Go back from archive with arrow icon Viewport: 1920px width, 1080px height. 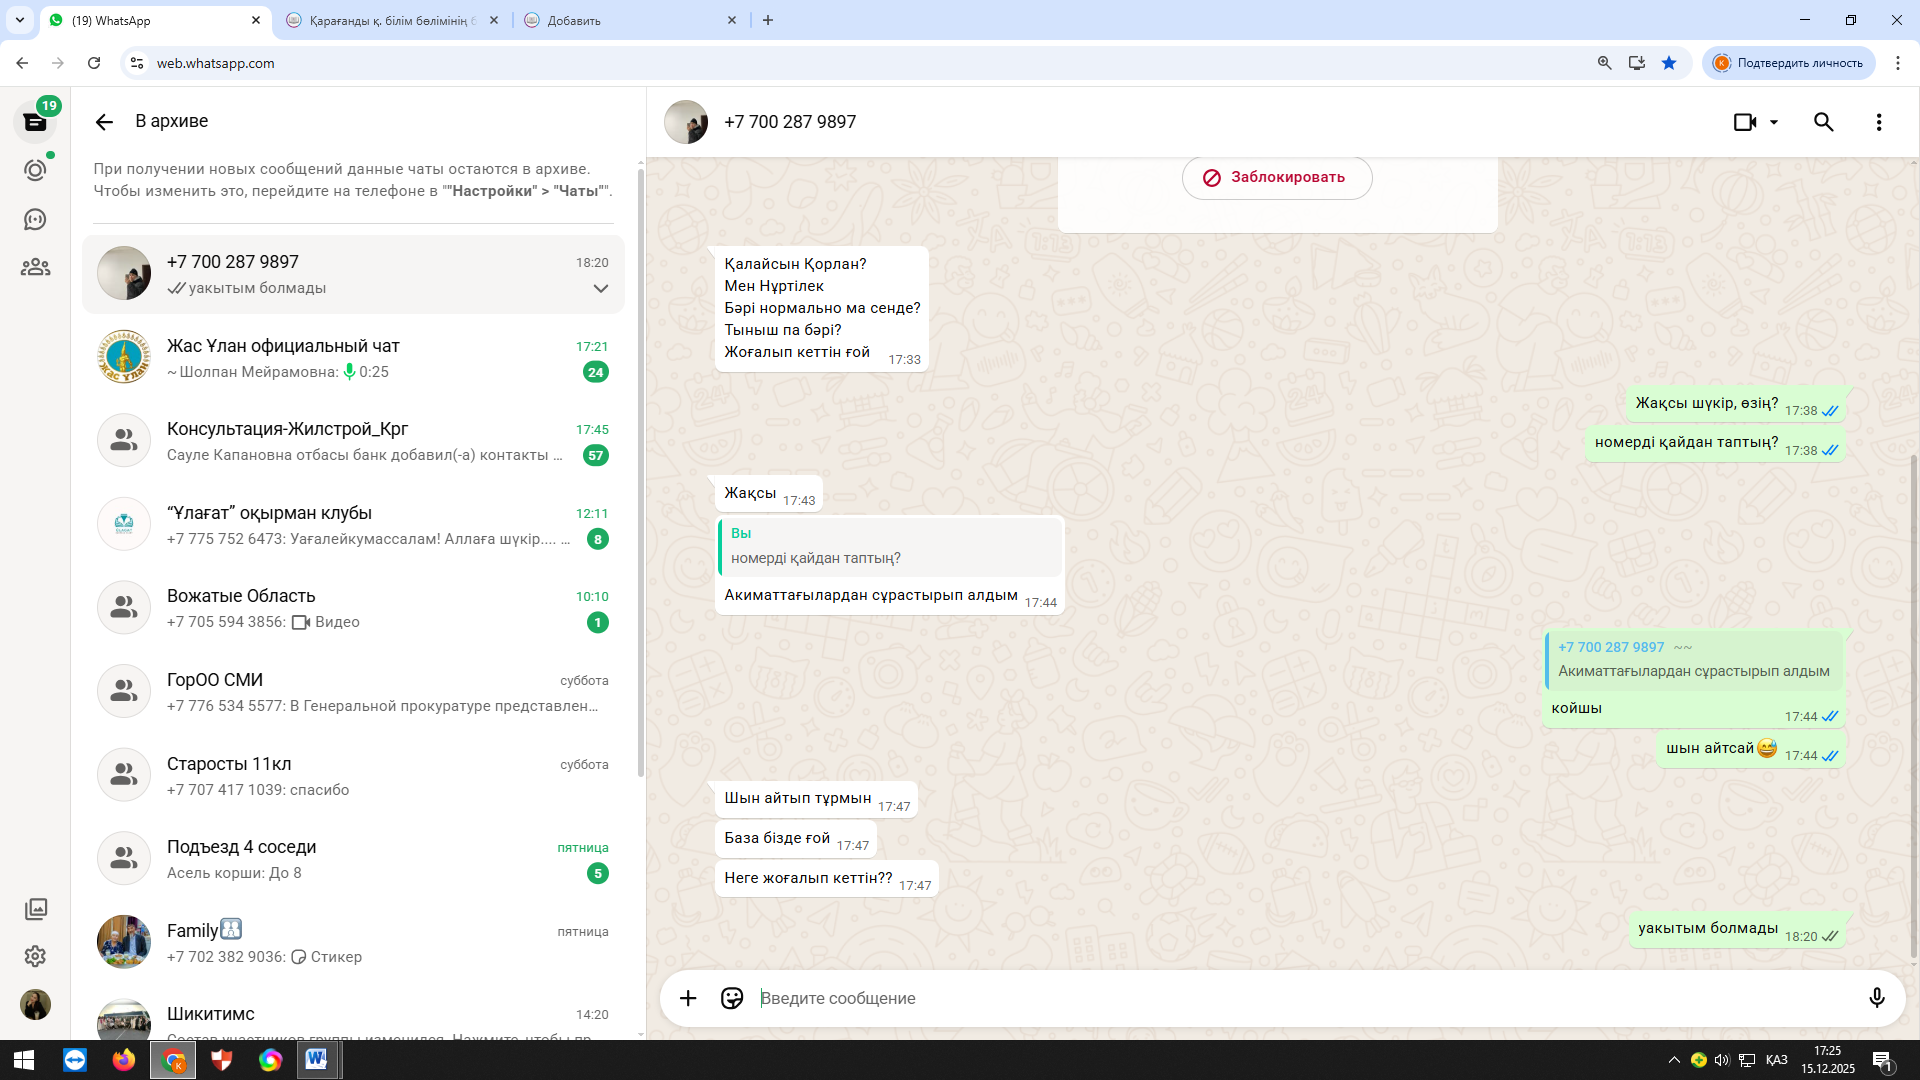[104, 122]
